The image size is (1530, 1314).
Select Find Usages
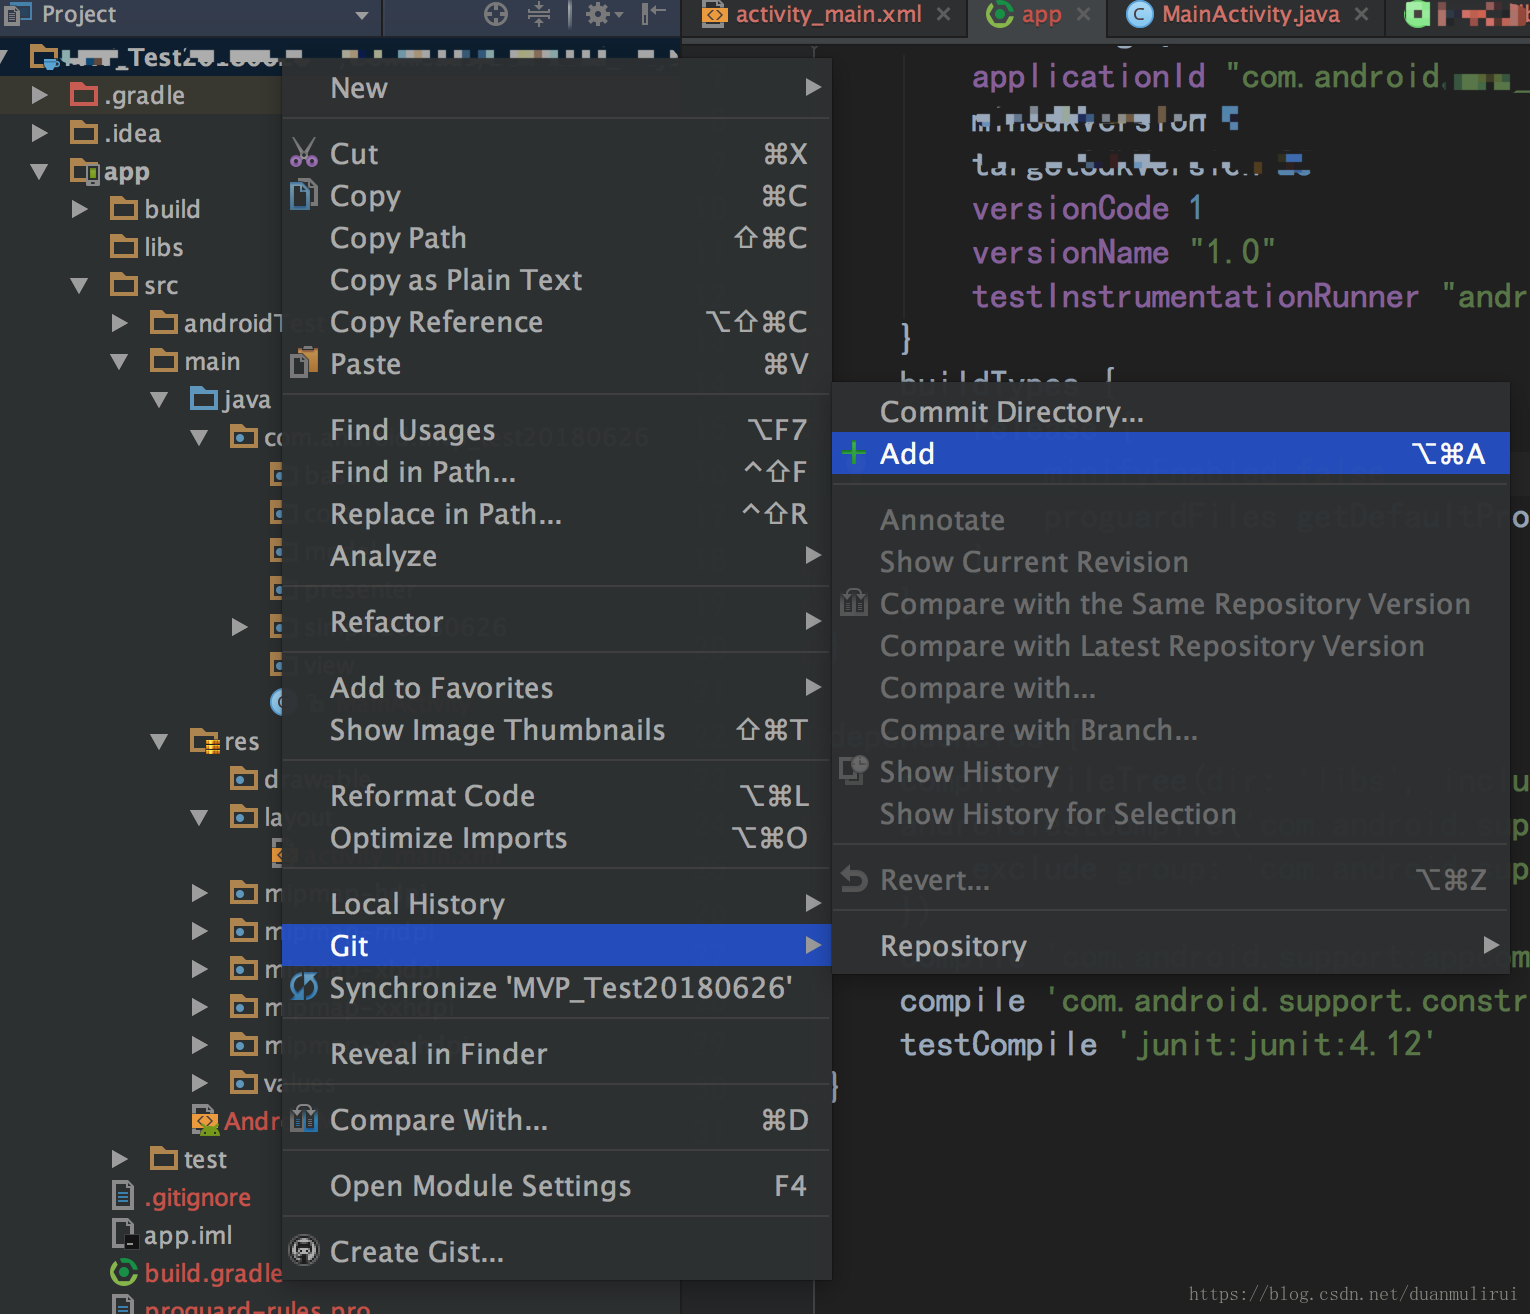point(557,430)
